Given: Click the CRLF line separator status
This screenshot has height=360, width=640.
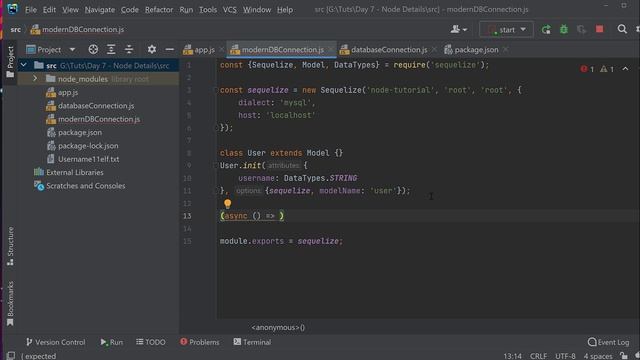Looking at the screenshot, I should tap(538, 356).
